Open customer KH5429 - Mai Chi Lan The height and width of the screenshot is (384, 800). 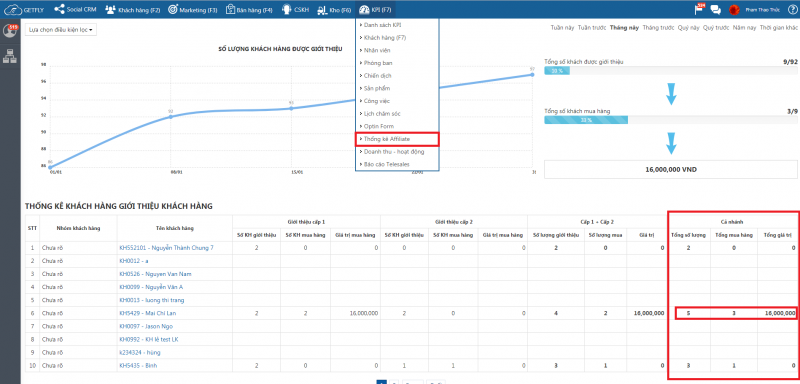tap(147, 313)
